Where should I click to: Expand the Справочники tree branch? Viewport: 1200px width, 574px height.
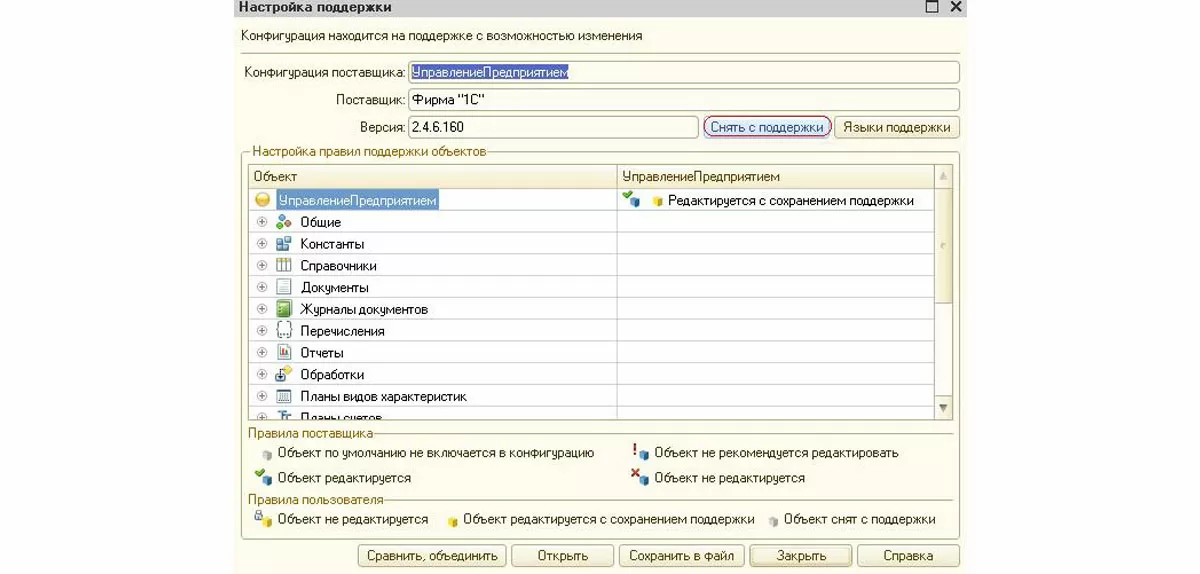[262, 266]
